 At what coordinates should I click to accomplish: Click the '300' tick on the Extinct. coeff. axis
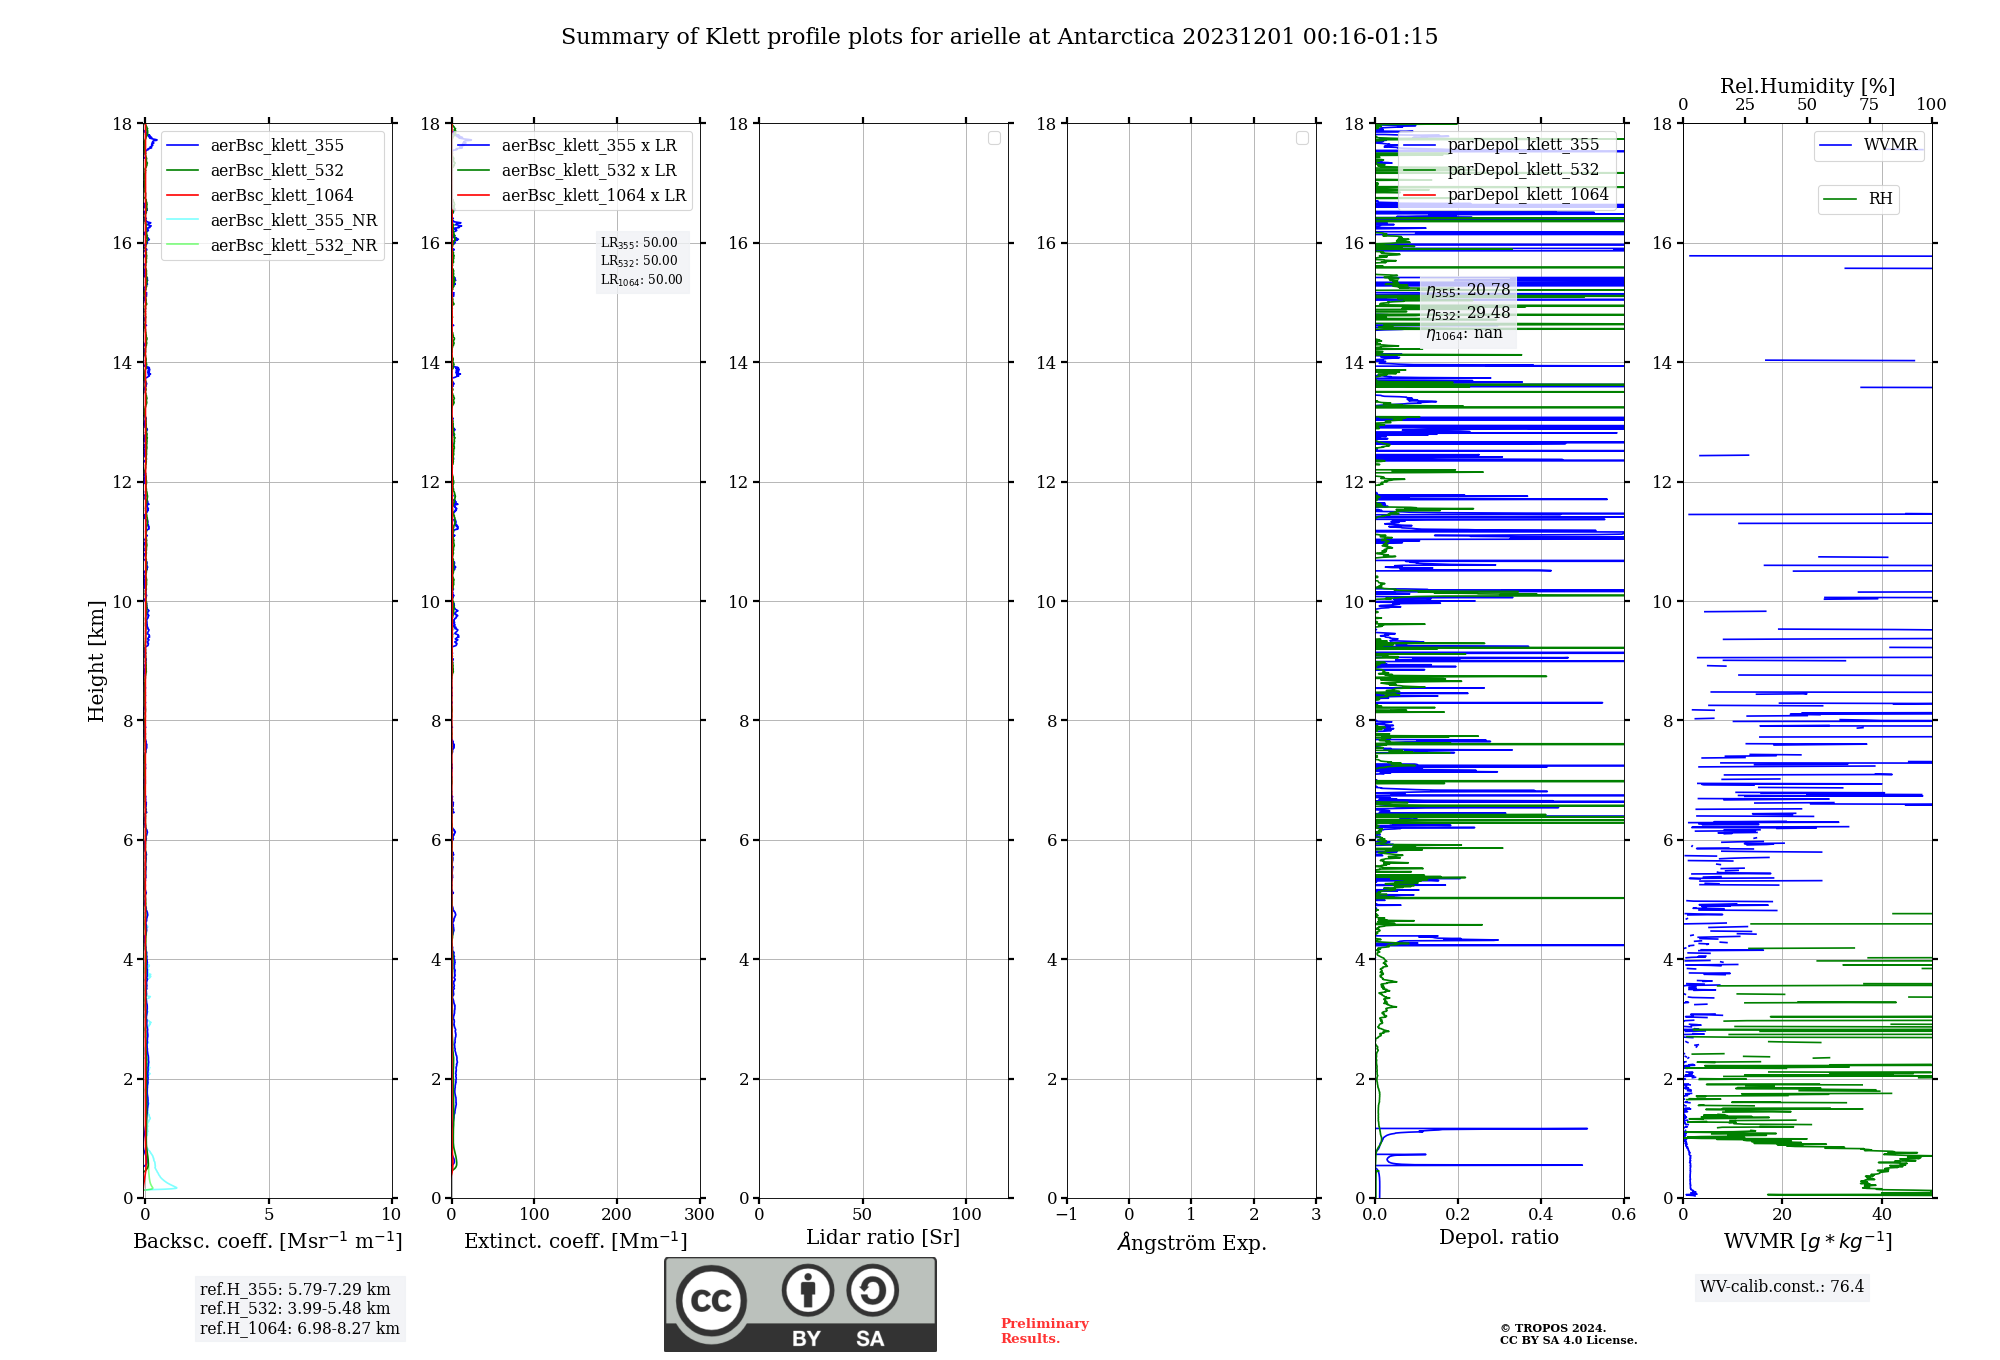(x=700, y=1215)
